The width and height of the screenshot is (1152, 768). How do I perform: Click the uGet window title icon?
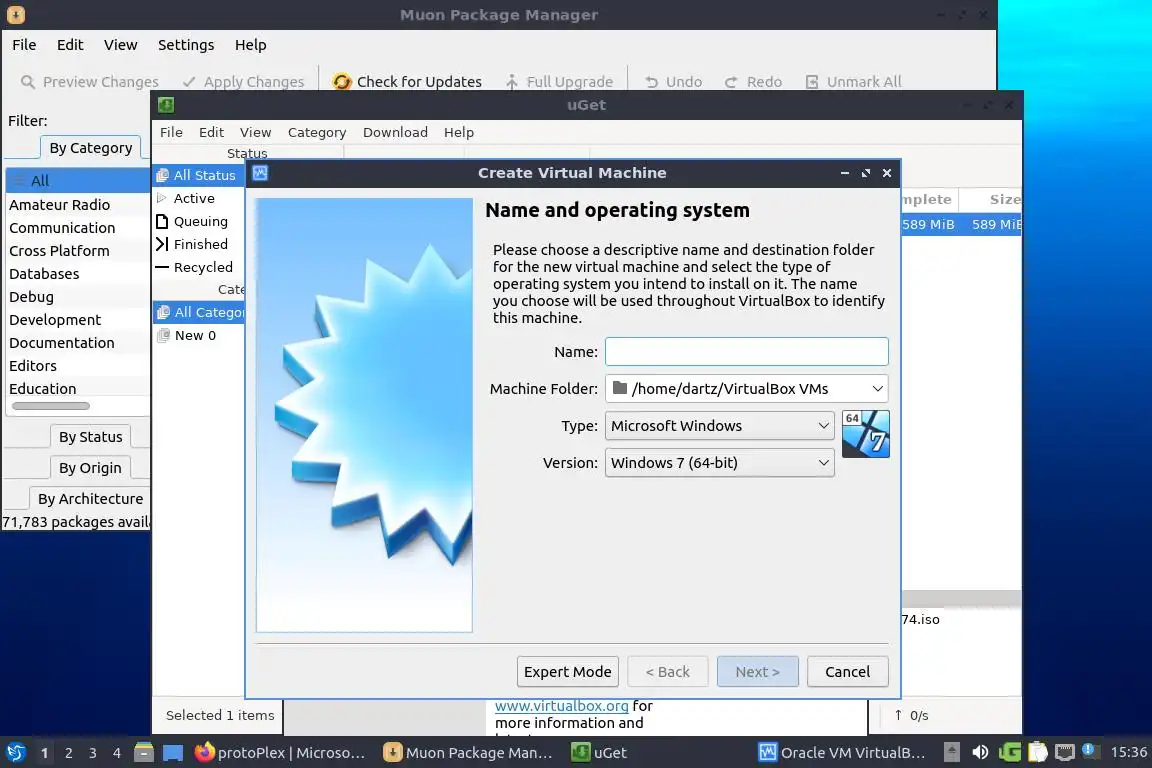coord(166,105)
